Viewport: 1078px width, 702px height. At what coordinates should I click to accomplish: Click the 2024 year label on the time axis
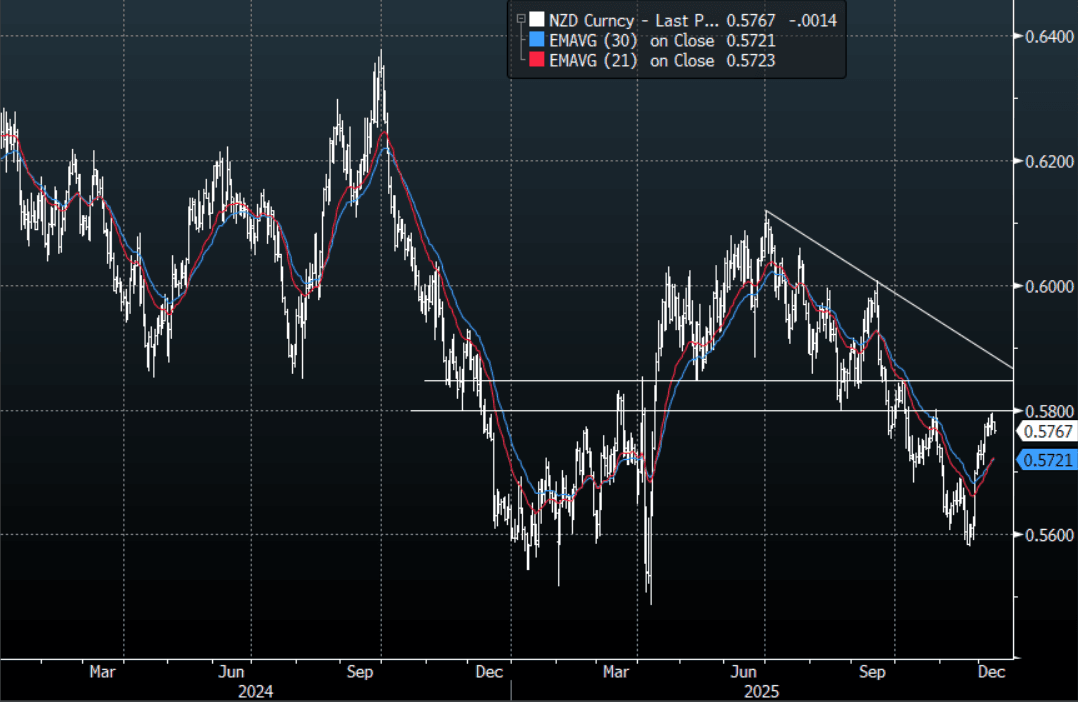tap(255, 692)
